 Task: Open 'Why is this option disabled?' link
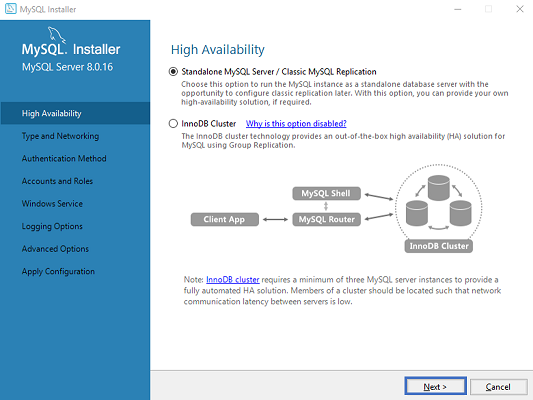(x=296, y=123)
